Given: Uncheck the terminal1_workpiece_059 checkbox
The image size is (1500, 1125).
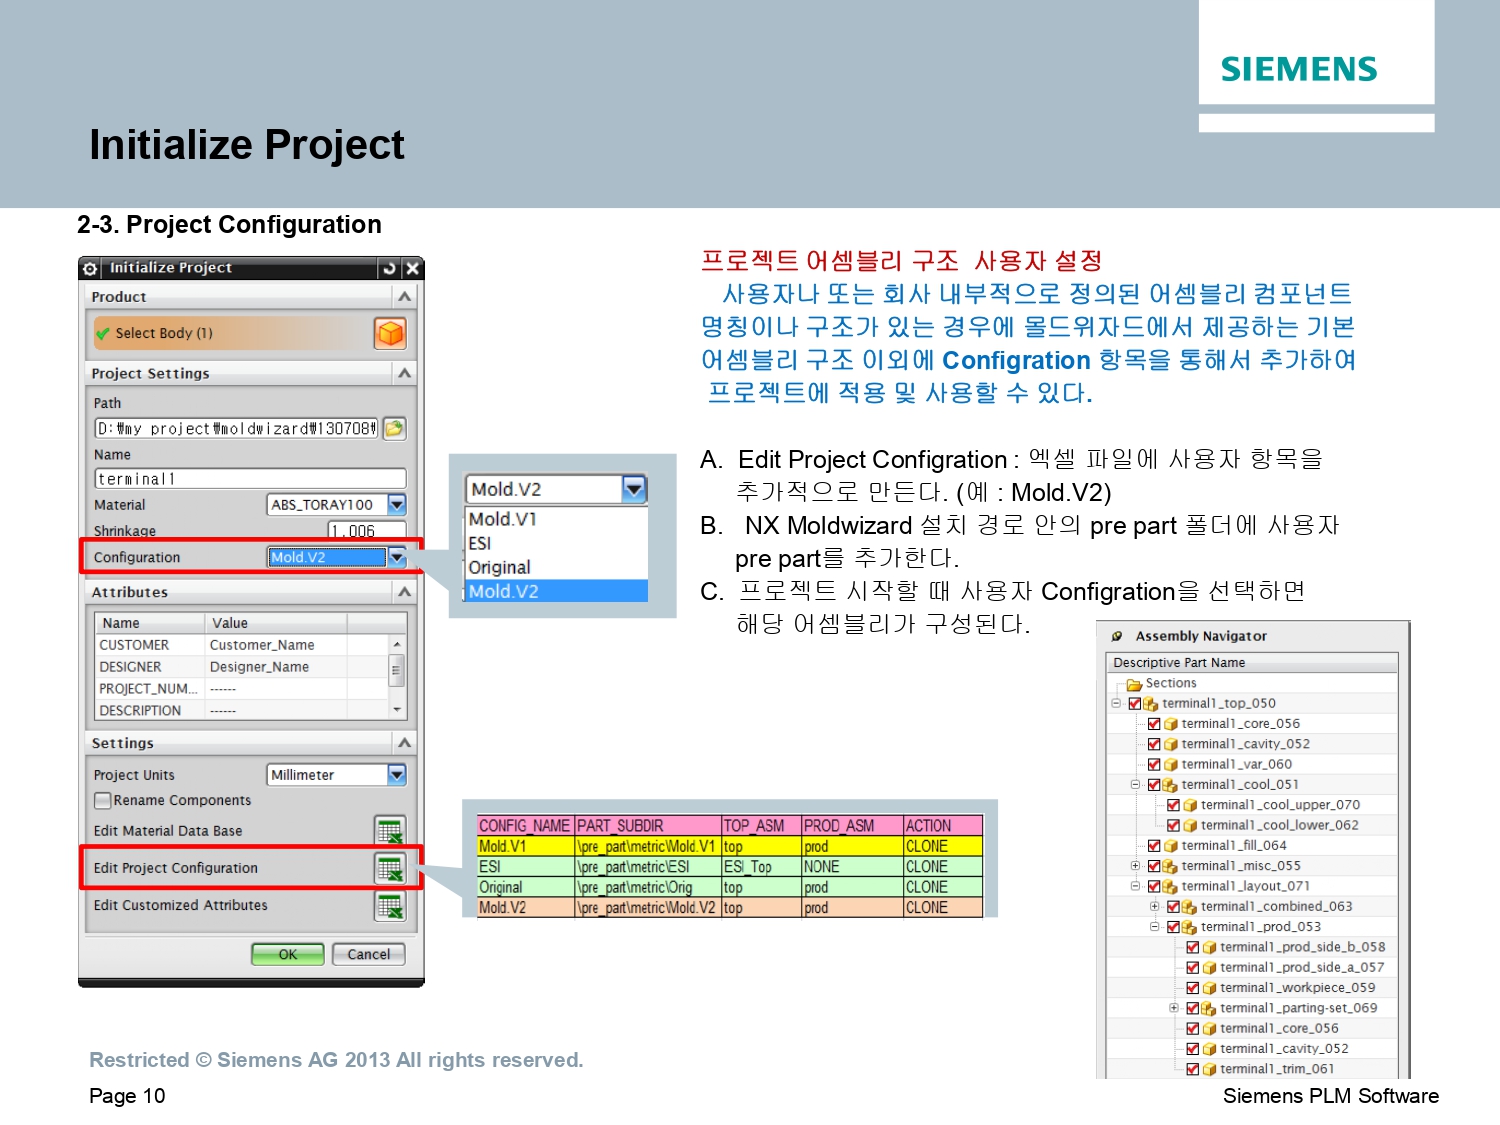Looking at the screenshot, I should tap(1193, 988).
